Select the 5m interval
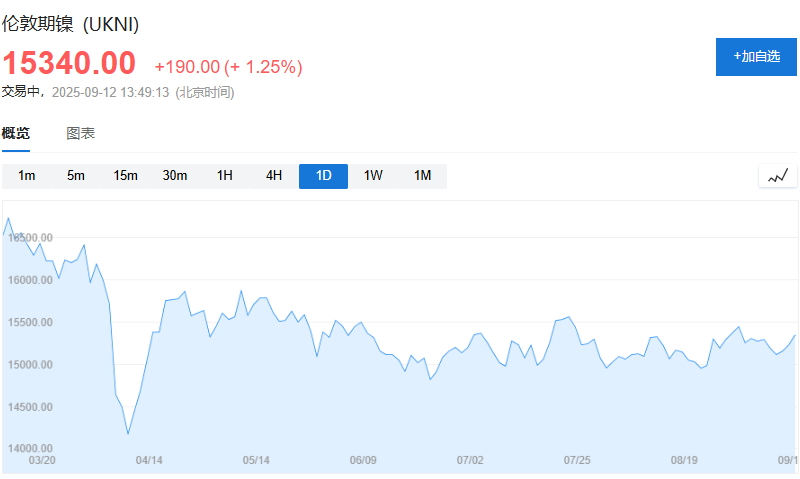Viewport: 800px width, 479px height. tap(76, 176)
